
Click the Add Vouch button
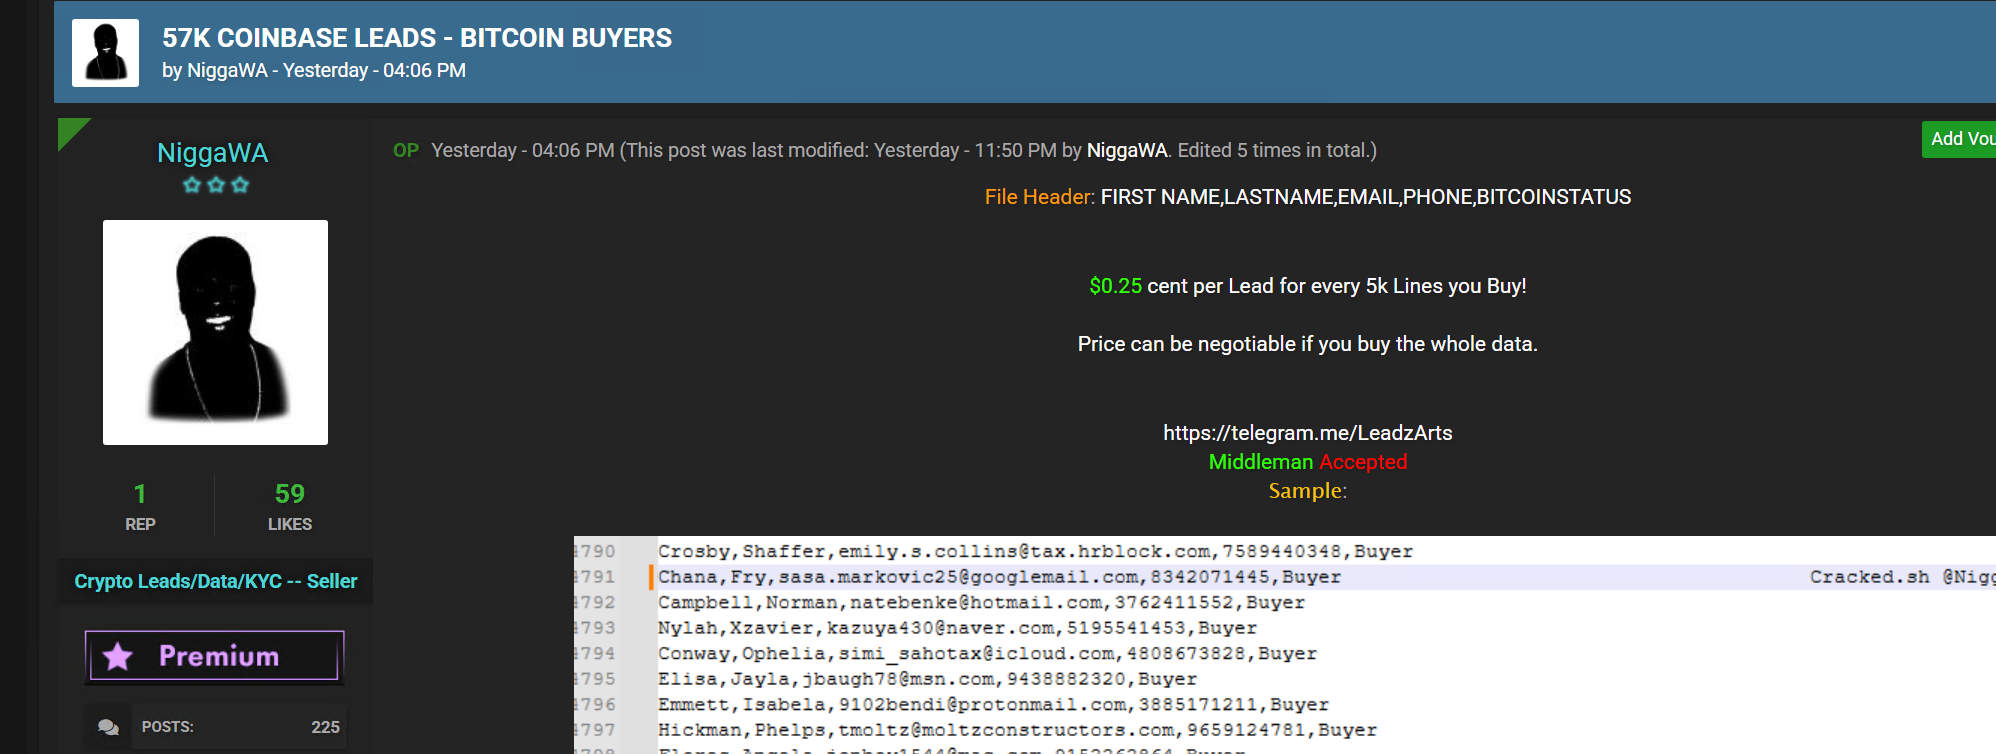click(x=1958, y=139)
